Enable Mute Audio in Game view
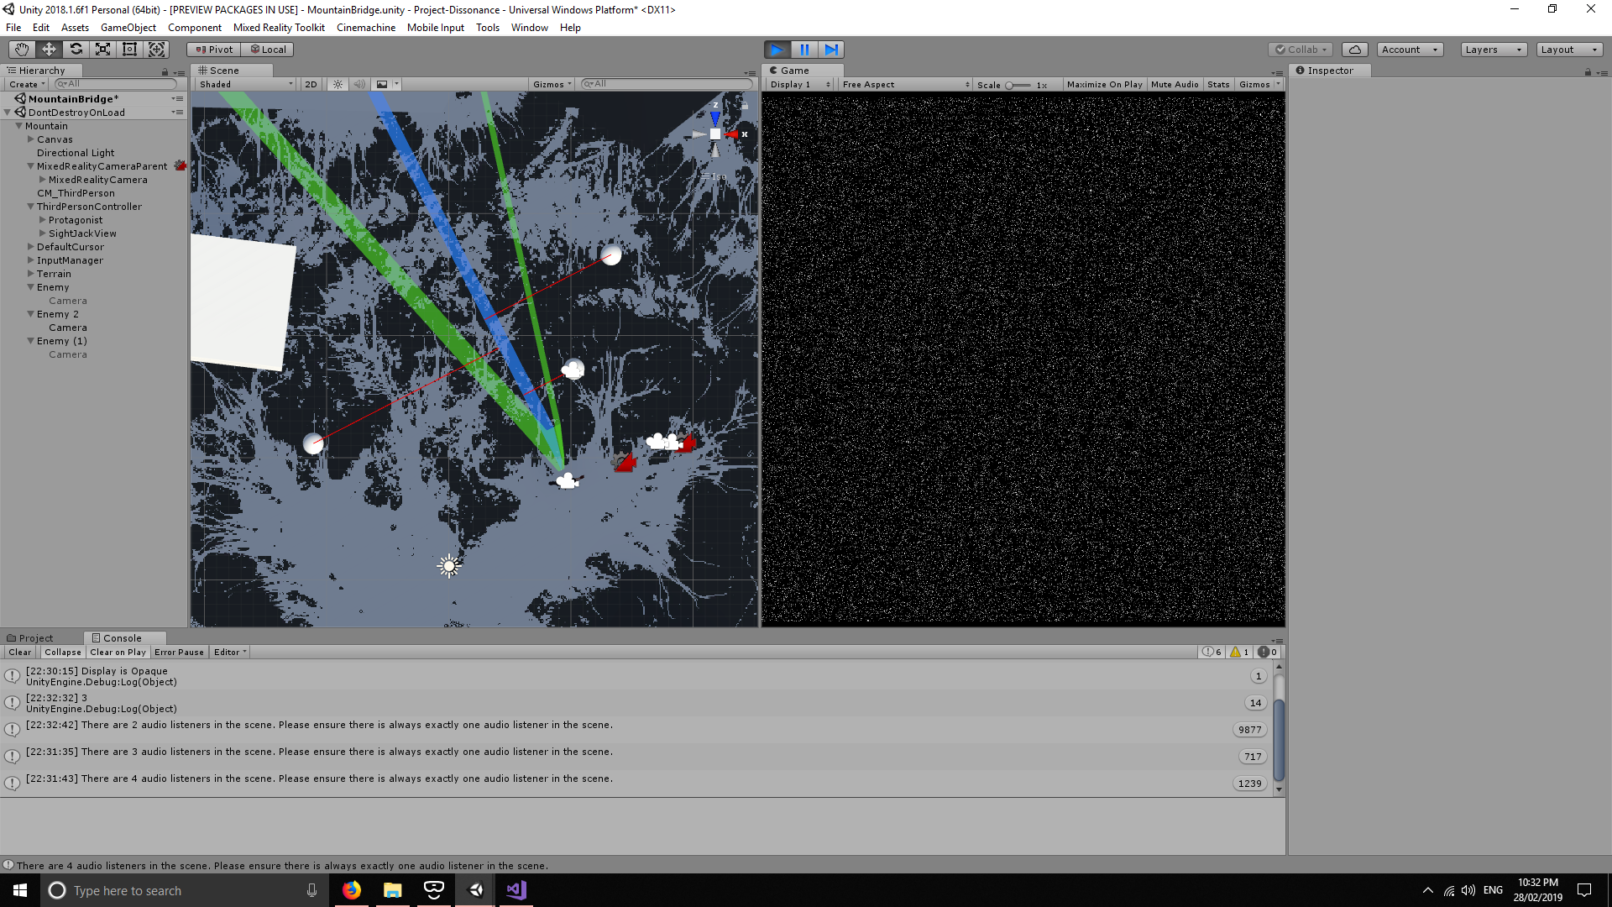Viewport: 1612px width, 907px height. 1174,84
